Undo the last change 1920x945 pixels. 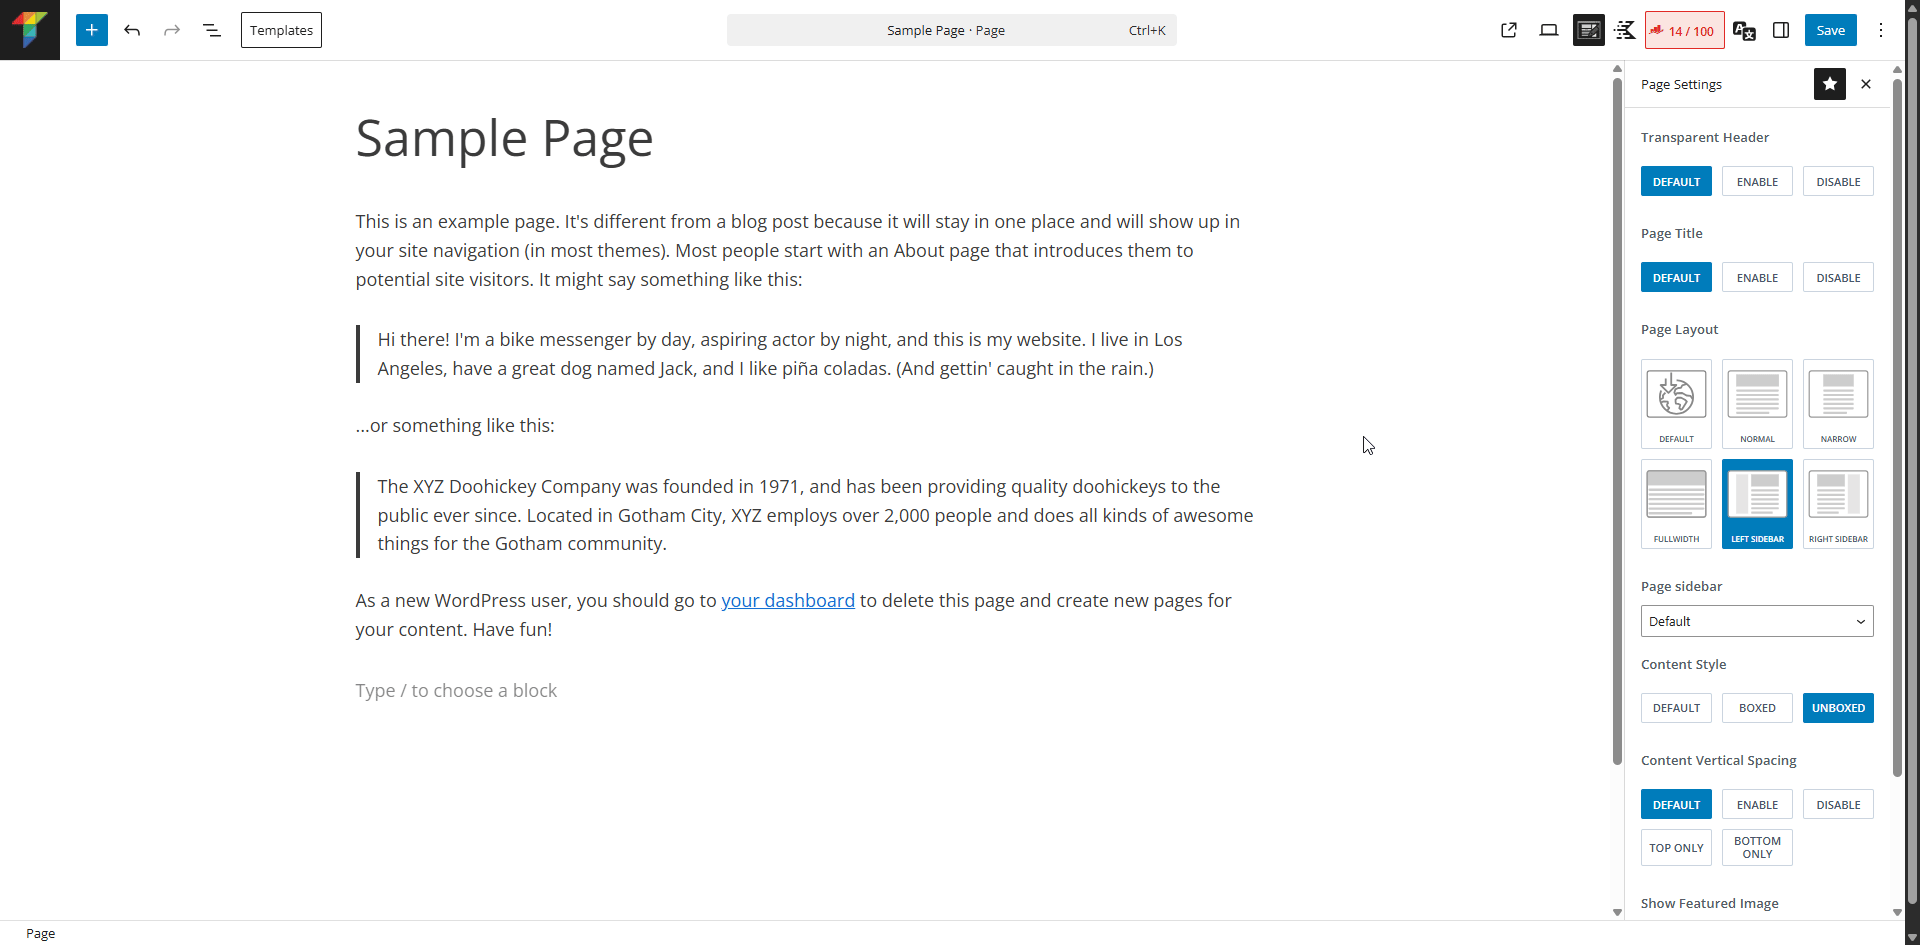point(132,30)
